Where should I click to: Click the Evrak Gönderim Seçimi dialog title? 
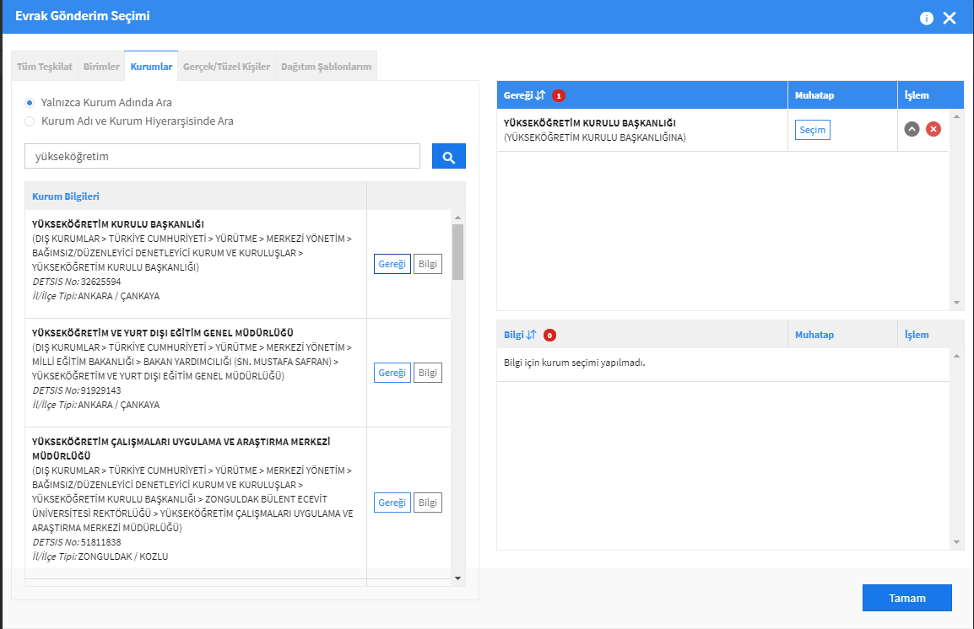[x=83, y=16]
